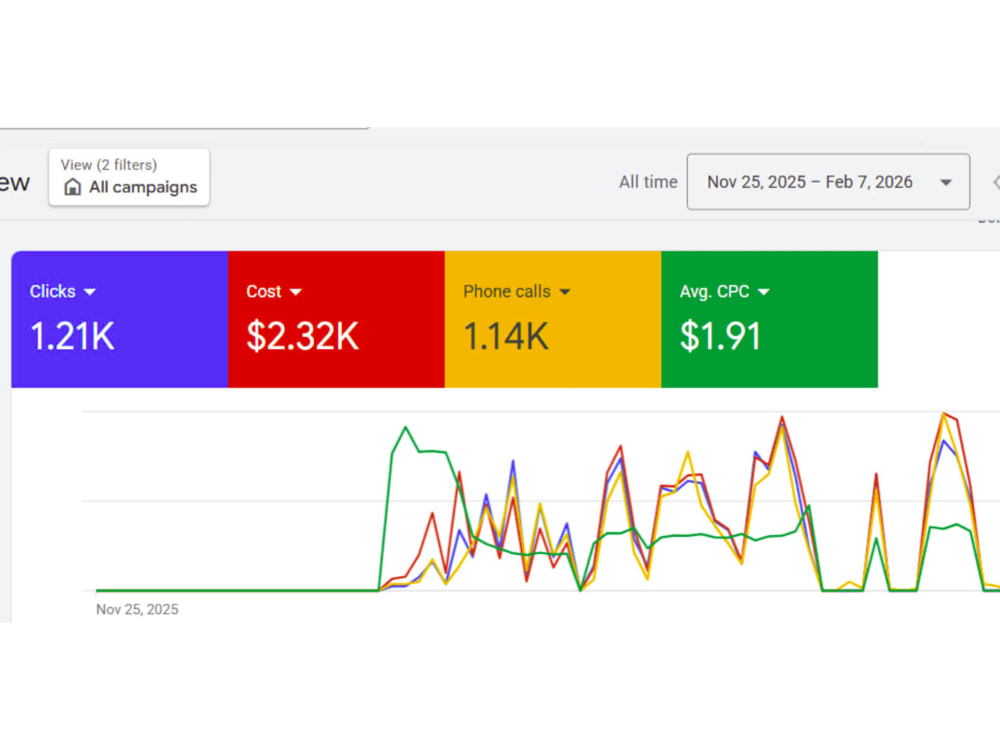Screen dimensions: 1000x750
Task: Click the View (2 filters) label
Action: tap(108, 165)
